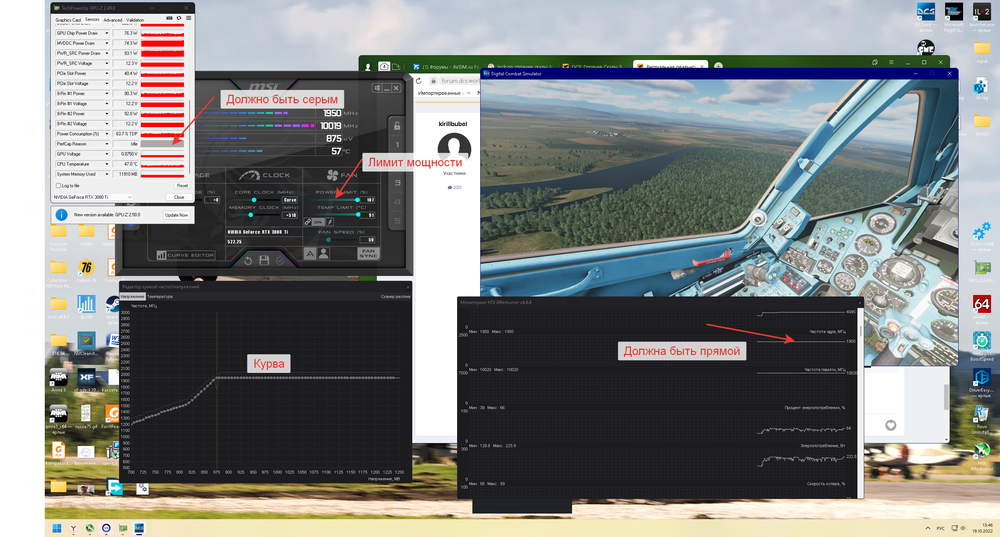
Task: Click Сканер разгона in curve editor
Action: point(395,297)
